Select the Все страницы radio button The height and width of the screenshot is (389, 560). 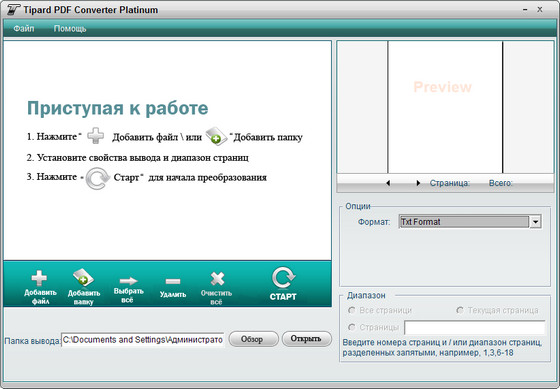(352, 310)
